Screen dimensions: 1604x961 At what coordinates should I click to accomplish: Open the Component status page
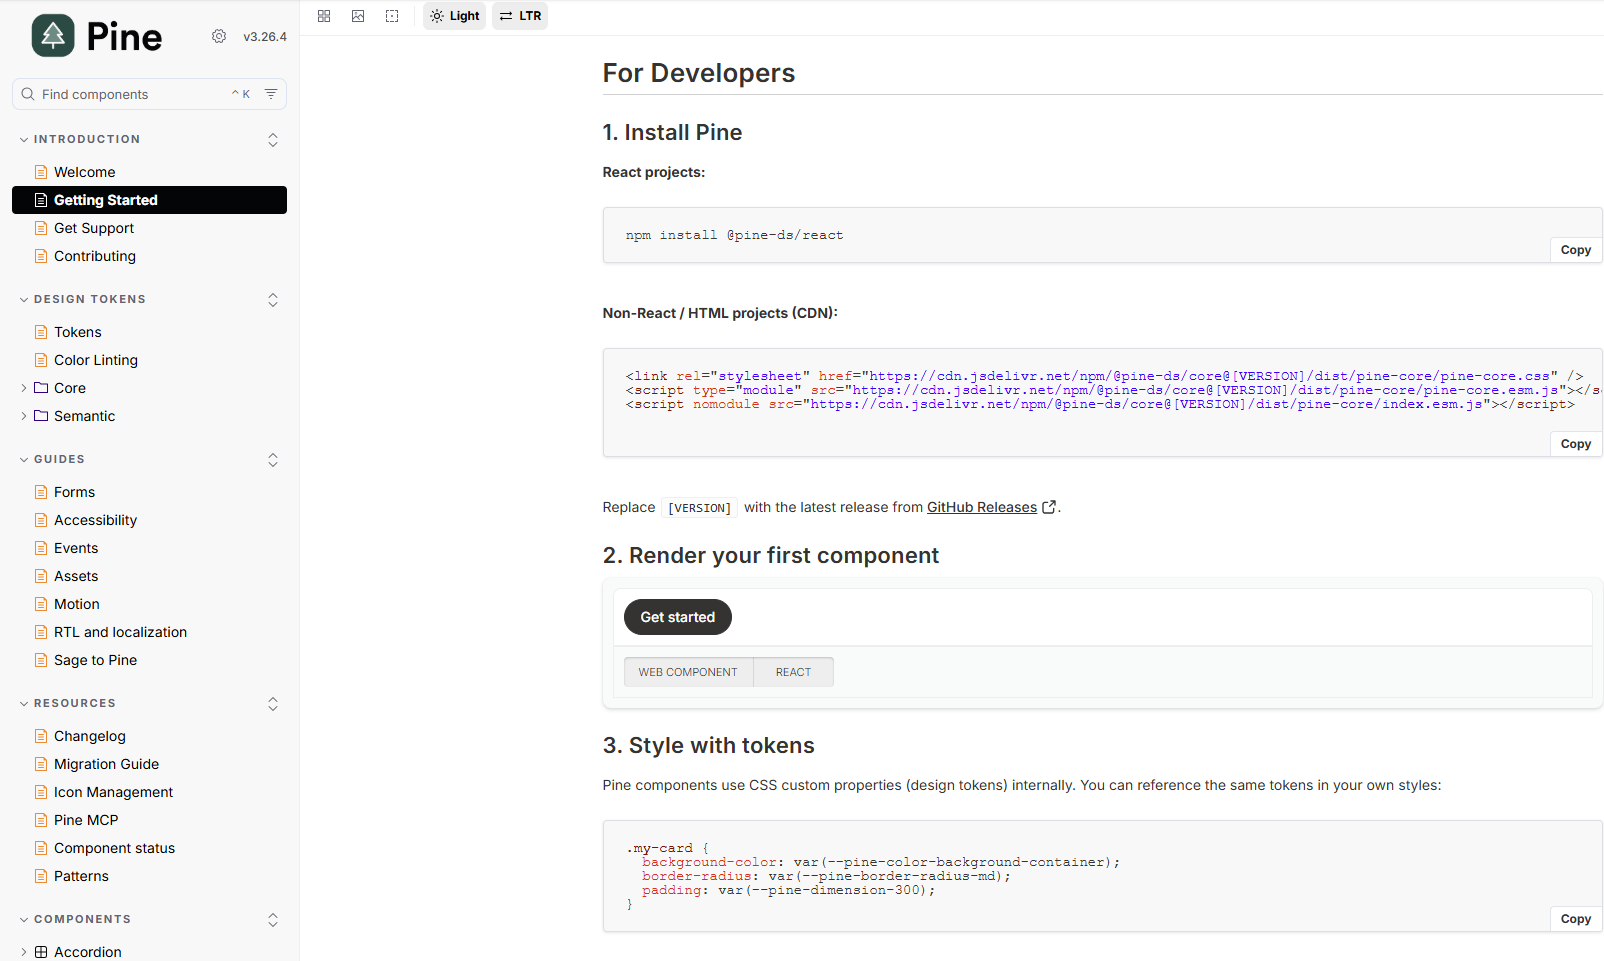coord(149,848)
